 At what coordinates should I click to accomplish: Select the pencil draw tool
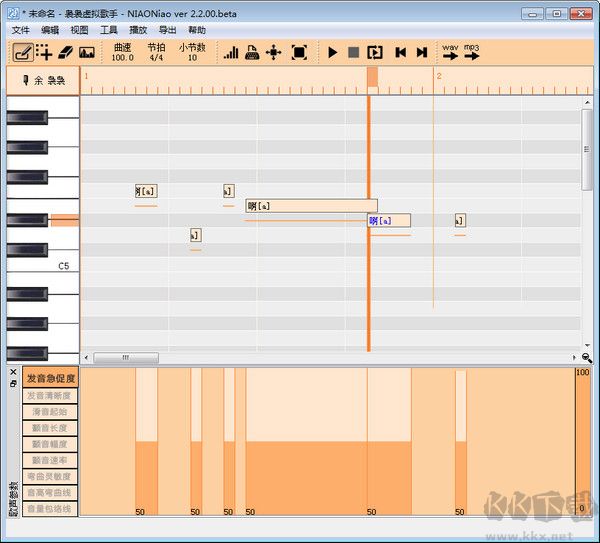coord(22,52)
